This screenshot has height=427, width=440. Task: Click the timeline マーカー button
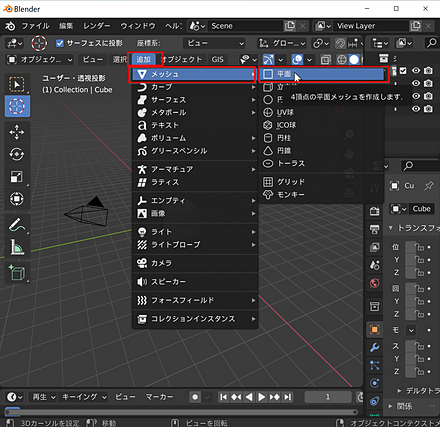click(x=159, y=397)
